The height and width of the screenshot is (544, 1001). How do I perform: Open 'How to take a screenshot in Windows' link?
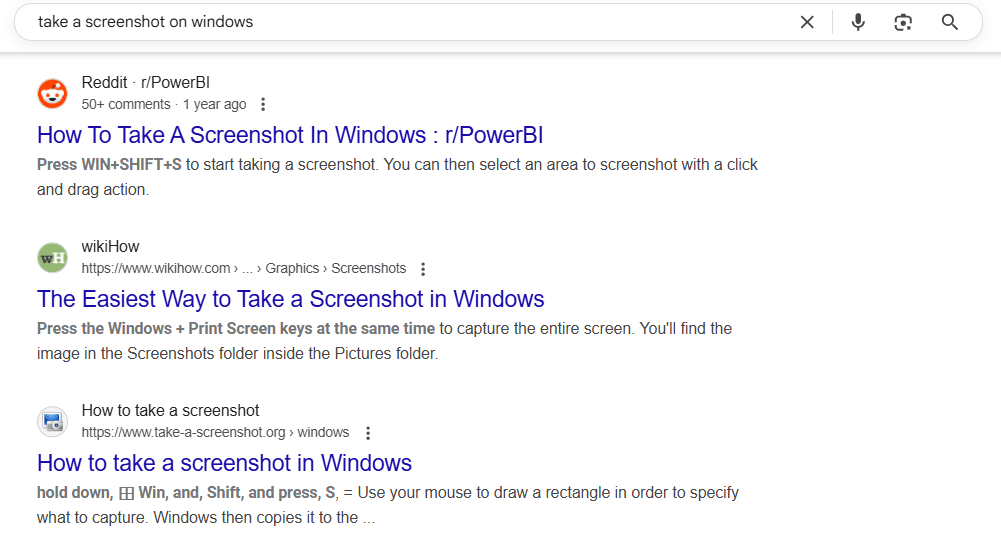[x=224, y=463]
